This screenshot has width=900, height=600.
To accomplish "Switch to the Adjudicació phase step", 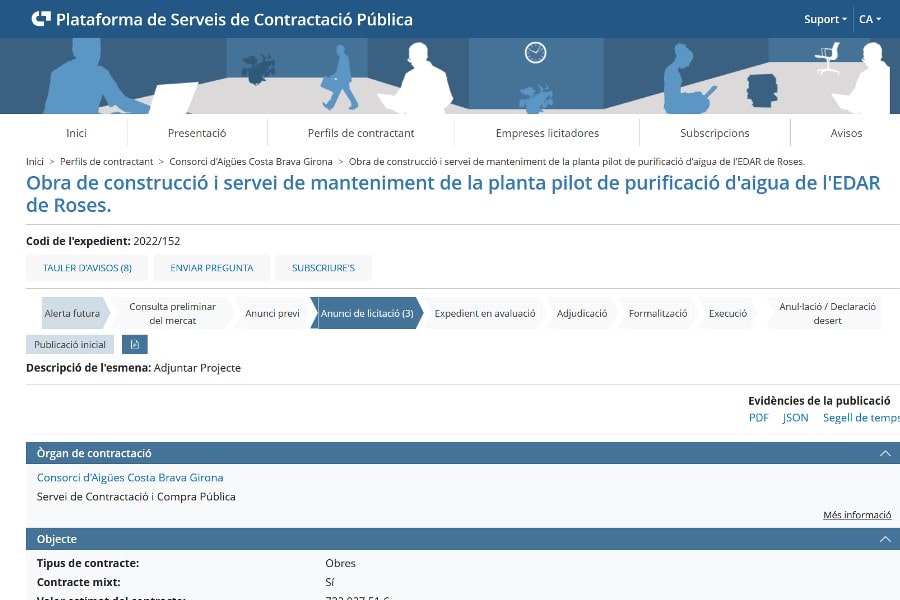I will tap(582, 313).
